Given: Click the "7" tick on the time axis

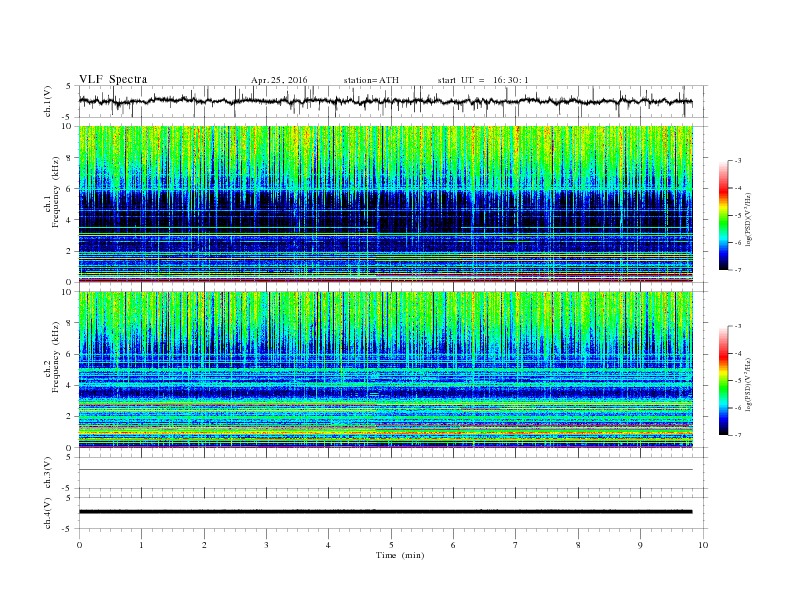Looking at the screenshot, I should click(516, 545).
